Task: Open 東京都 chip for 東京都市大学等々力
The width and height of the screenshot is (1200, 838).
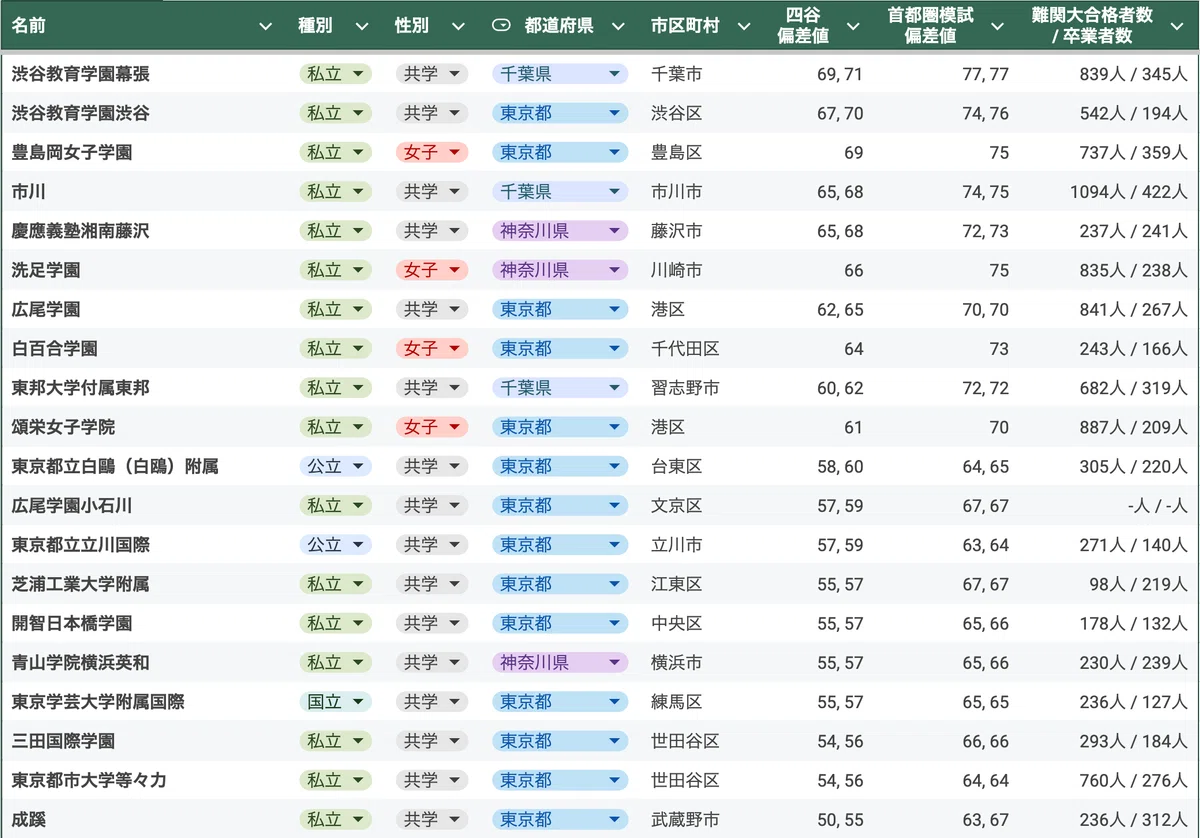Action: (x=560, y=780)
